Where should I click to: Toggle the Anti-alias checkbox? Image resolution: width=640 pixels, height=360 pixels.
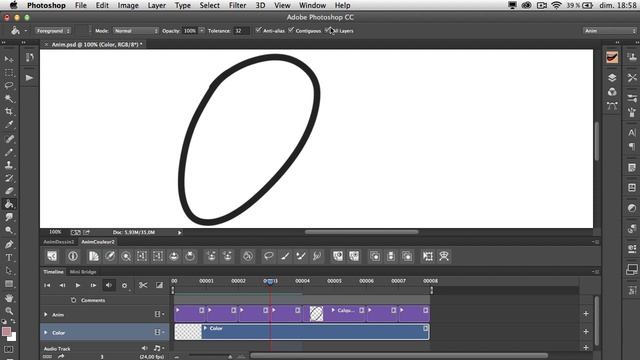tap(258, 30)
